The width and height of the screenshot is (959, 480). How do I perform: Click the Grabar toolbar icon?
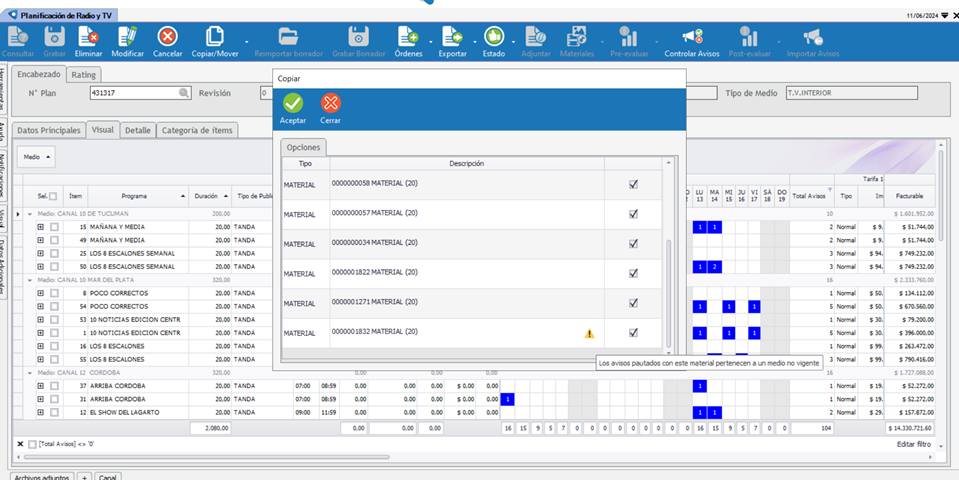(54, 37)
